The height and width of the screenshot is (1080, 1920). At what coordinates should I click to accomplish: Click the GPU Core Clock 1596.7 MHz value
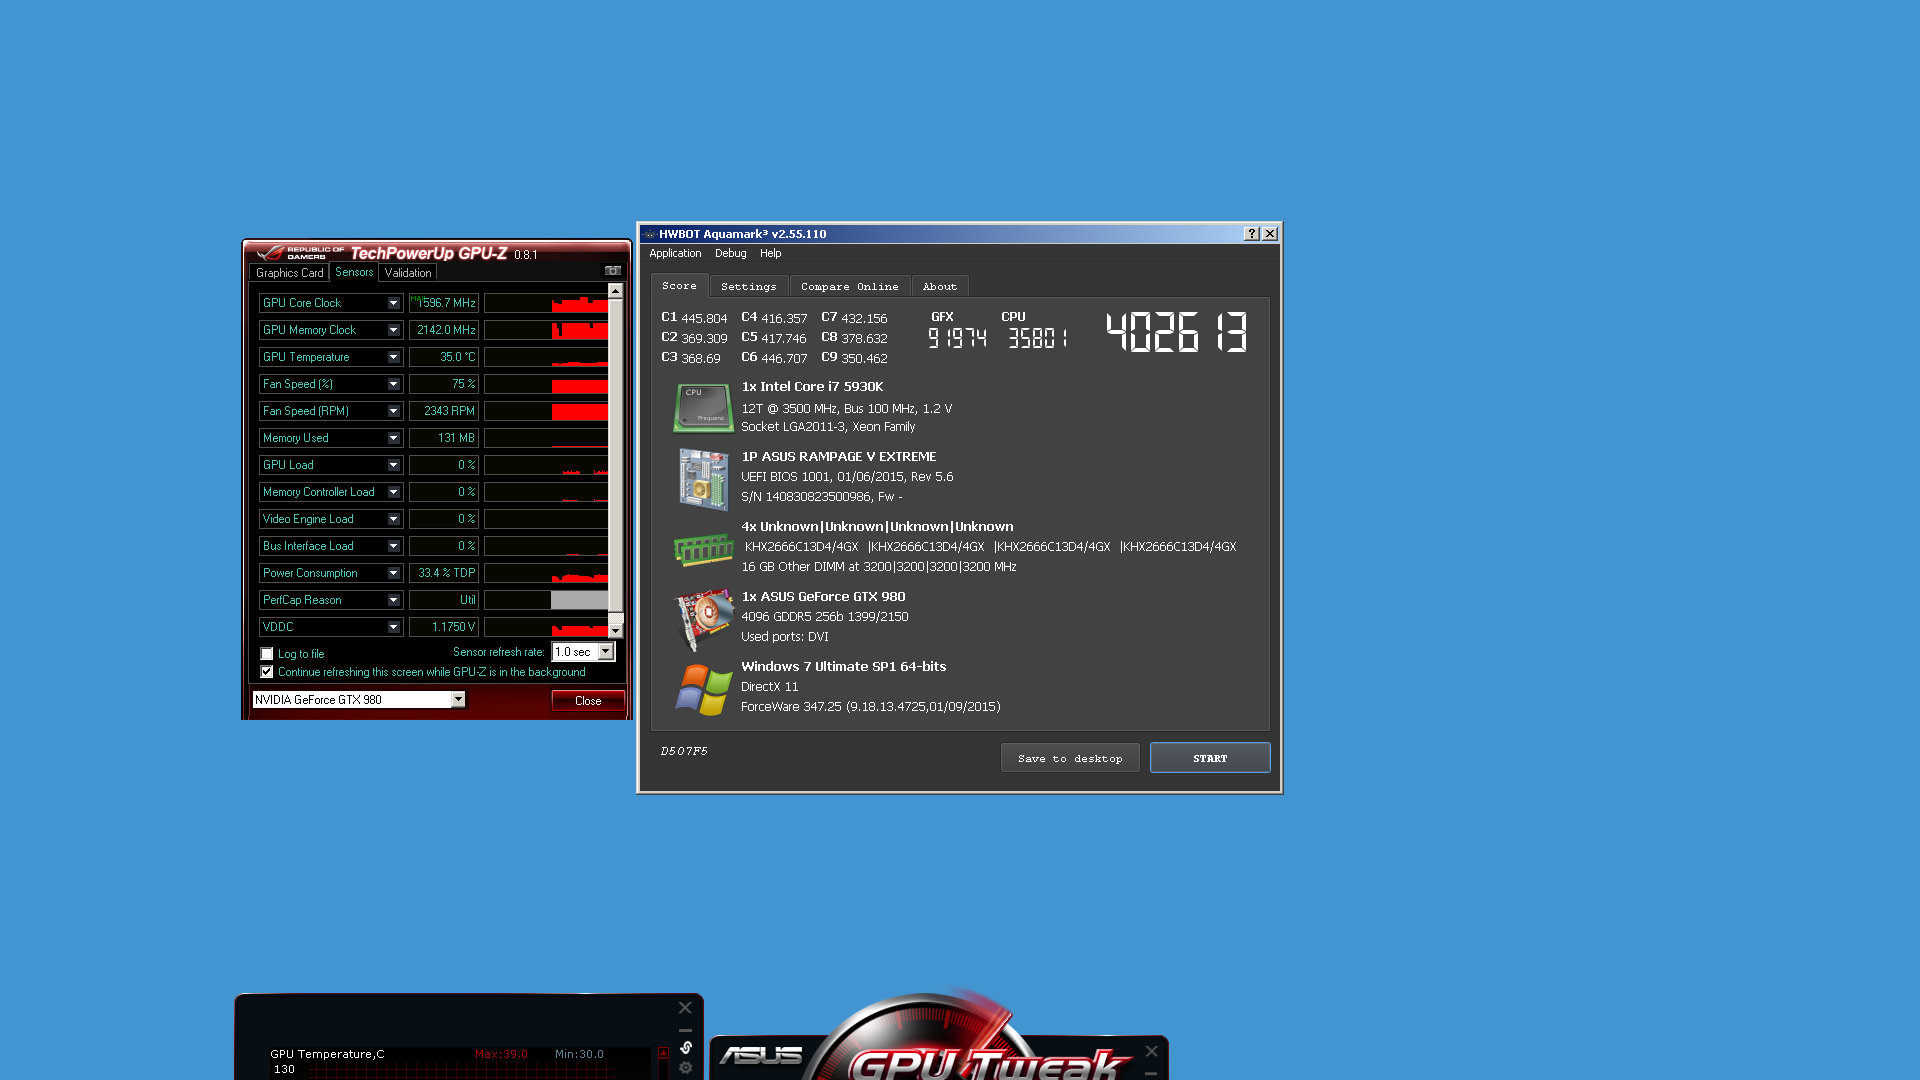point(444,303)
